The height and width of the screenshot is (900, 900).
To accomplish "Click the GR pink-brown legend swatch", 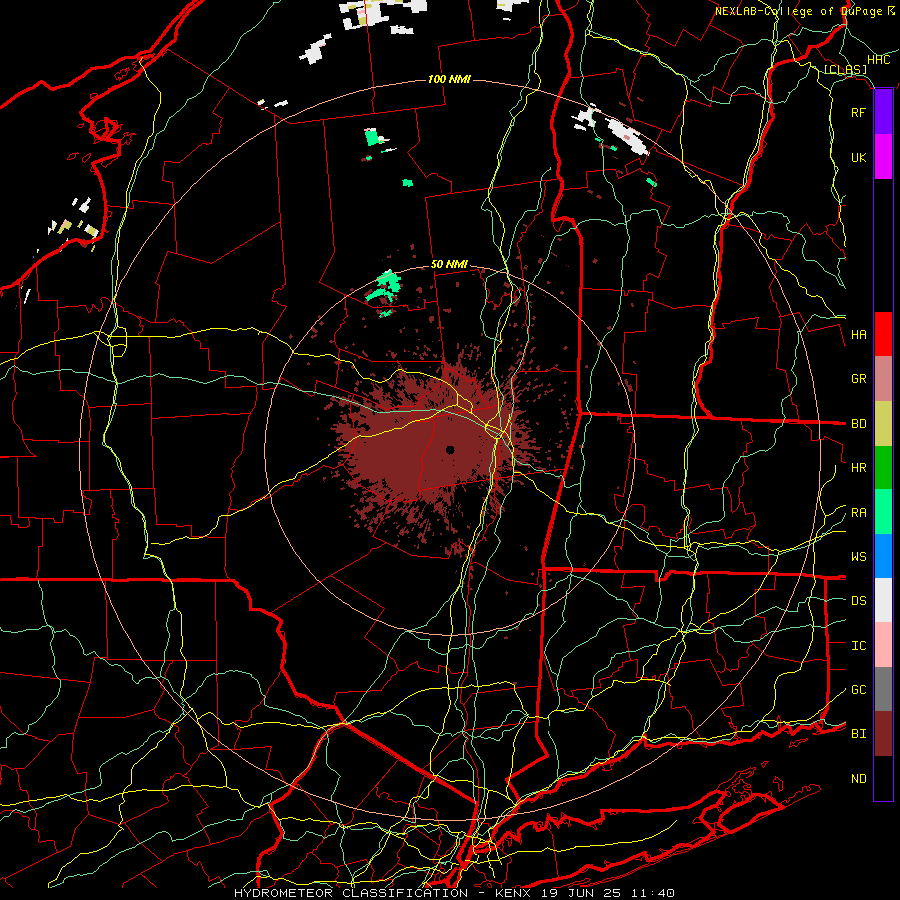I will pos(883,379).
